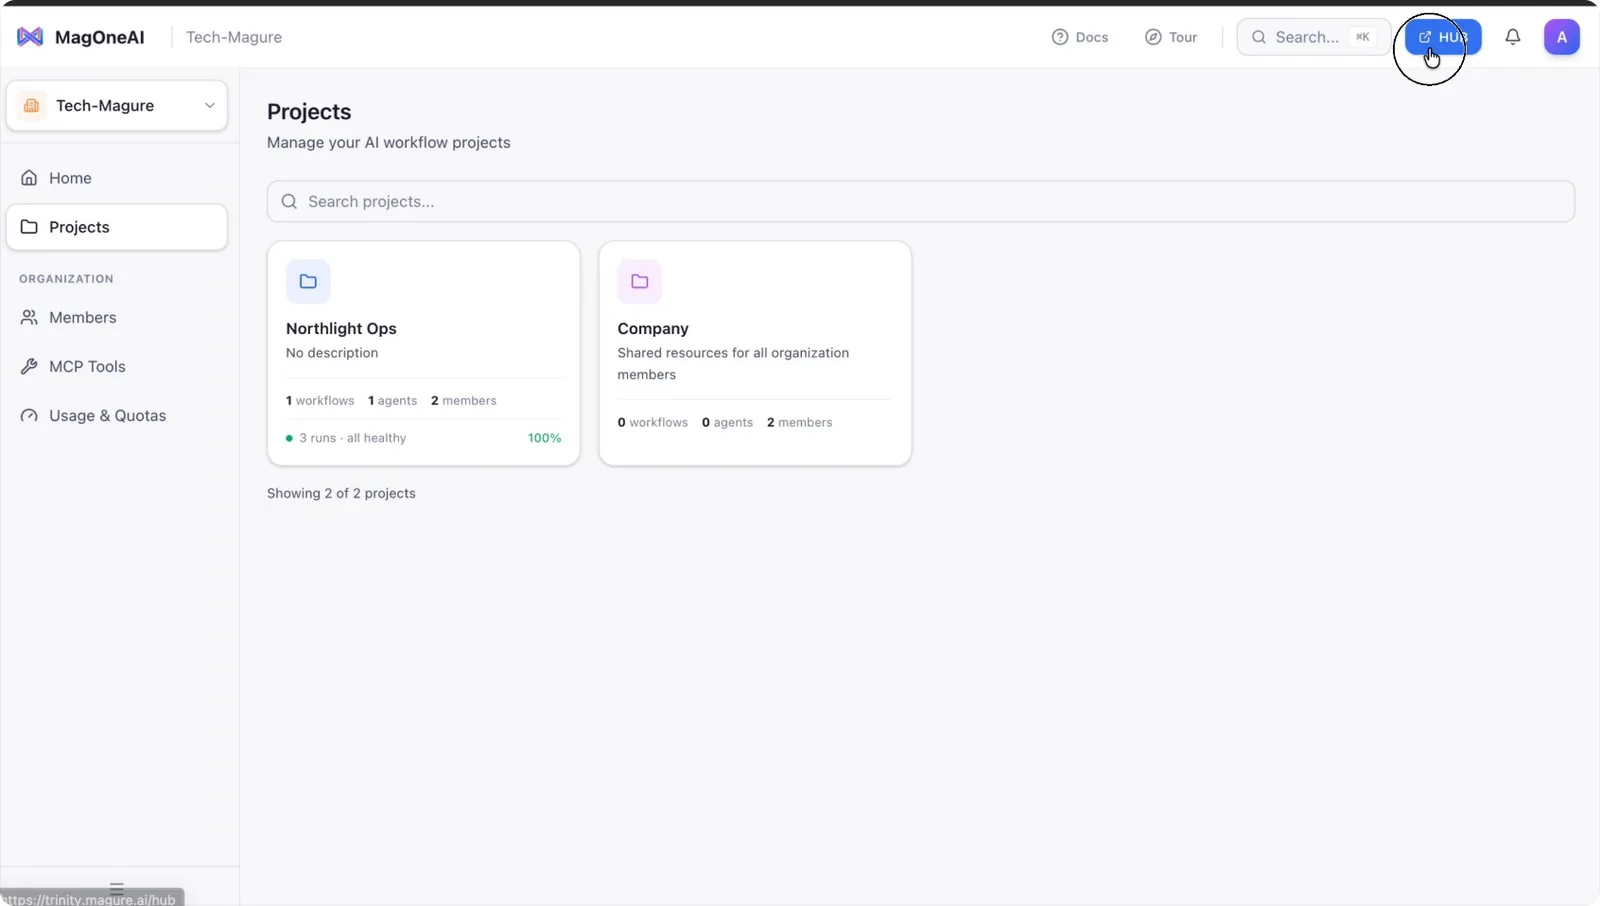Open Usage & Quotas page
This screenshot has width=1600, height=906.
tap(117, 415)
